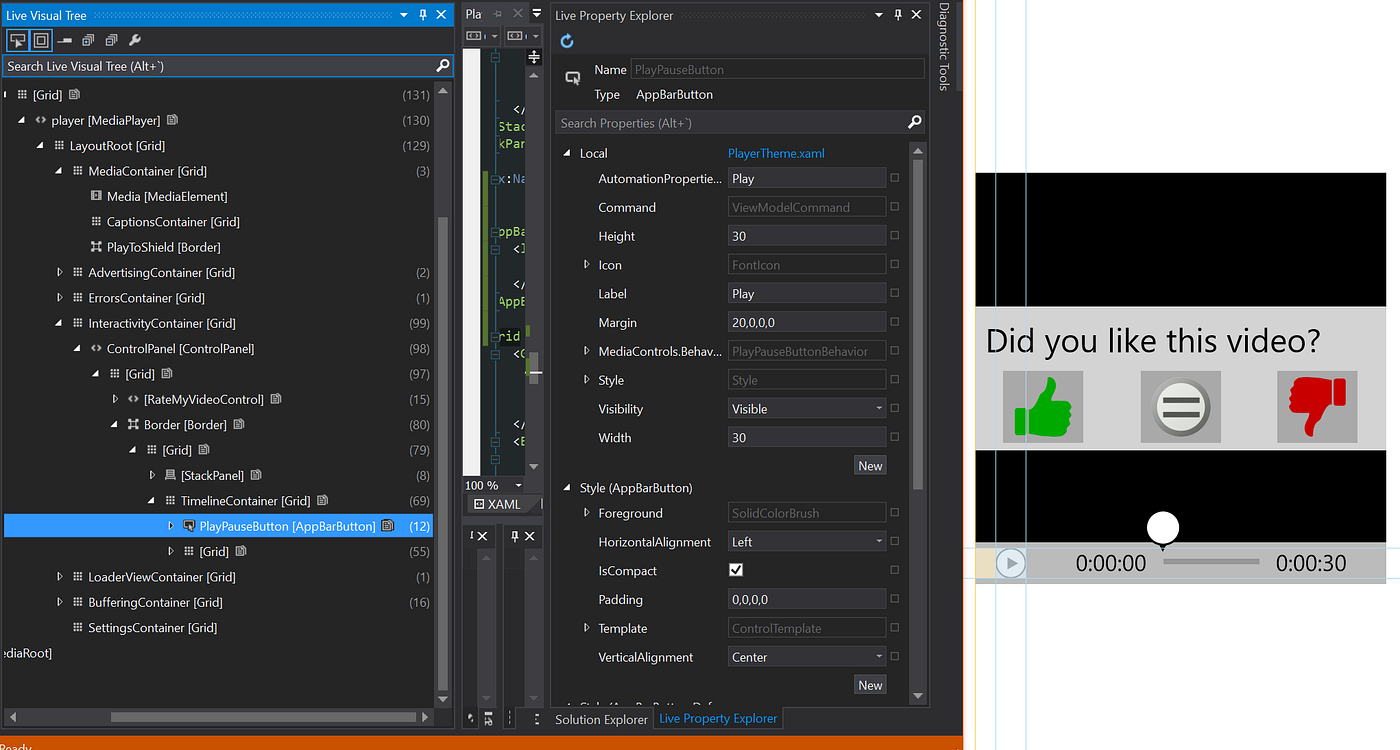Collapse the Local properties section

(x=567, y=153)
